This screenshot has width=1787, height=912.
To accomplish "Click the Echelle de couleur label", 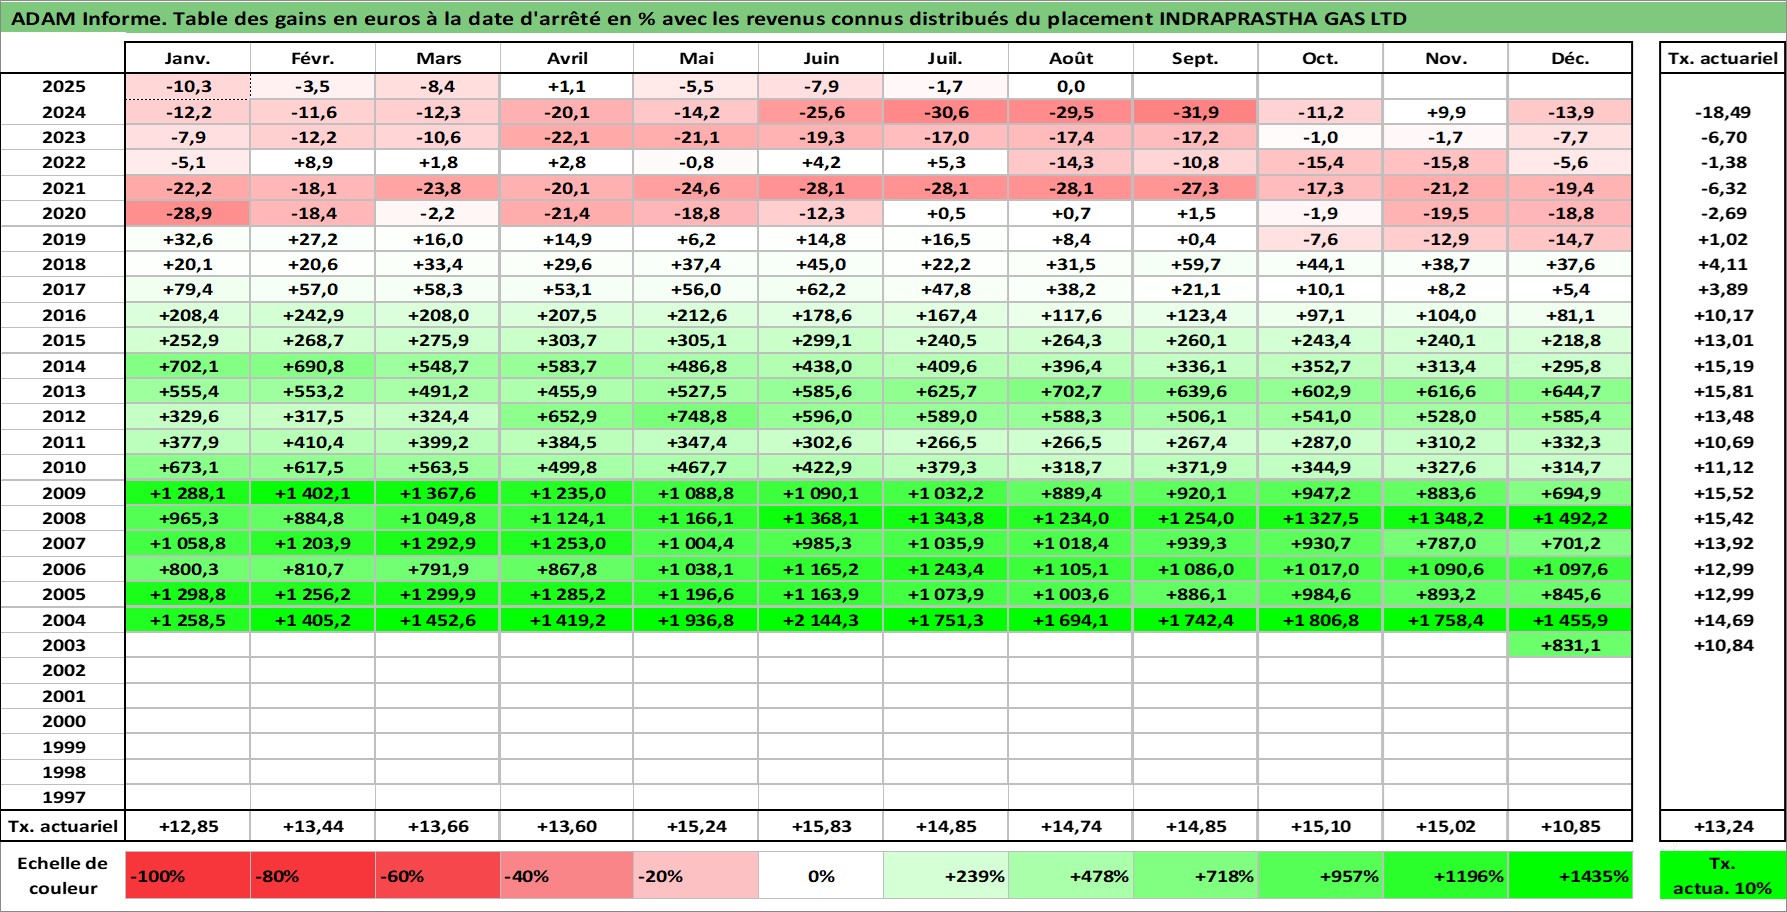I will pyautogui.click(x=63, y=876).
